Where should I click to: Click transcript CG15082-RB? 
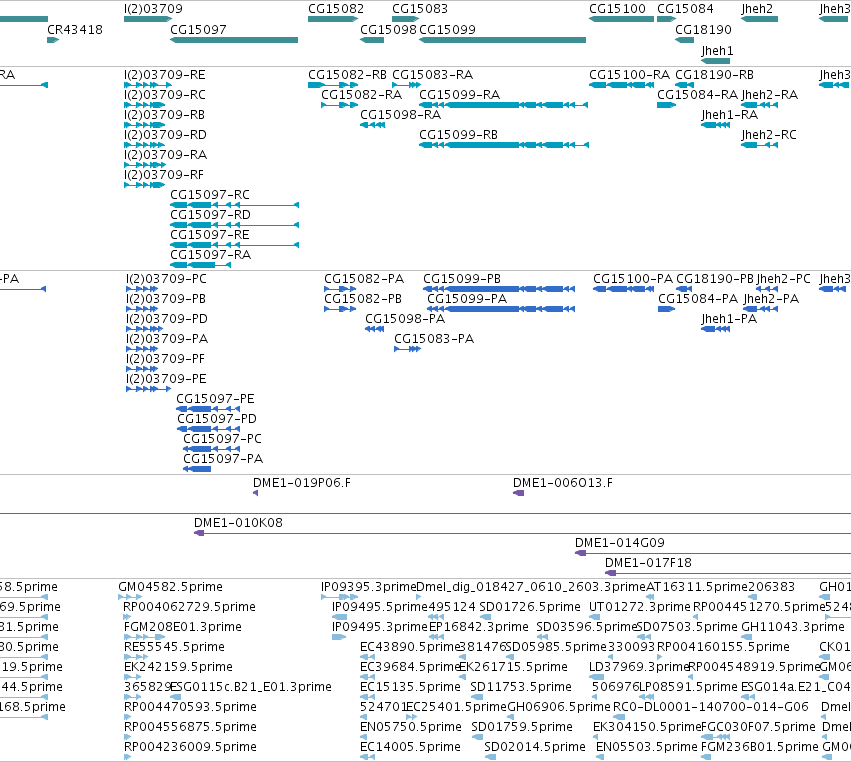pos(333,85)
